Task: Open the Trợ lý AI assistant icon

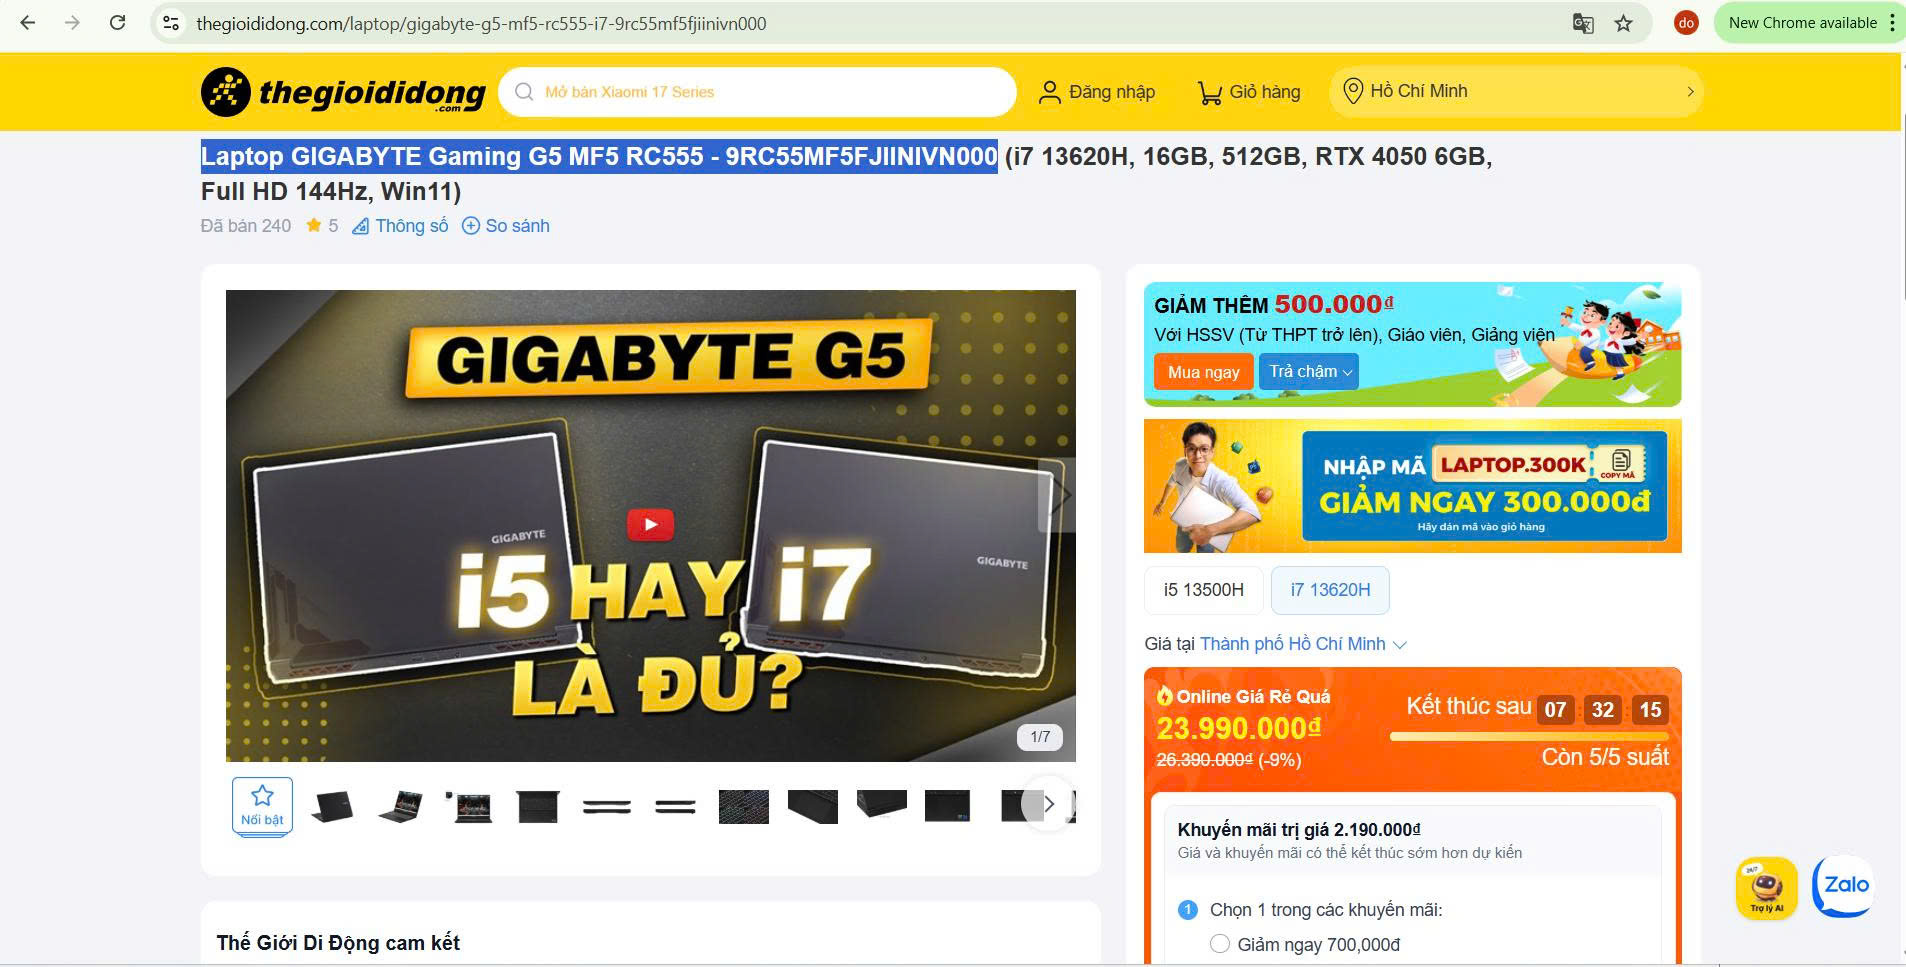Action: point(1766,886)
